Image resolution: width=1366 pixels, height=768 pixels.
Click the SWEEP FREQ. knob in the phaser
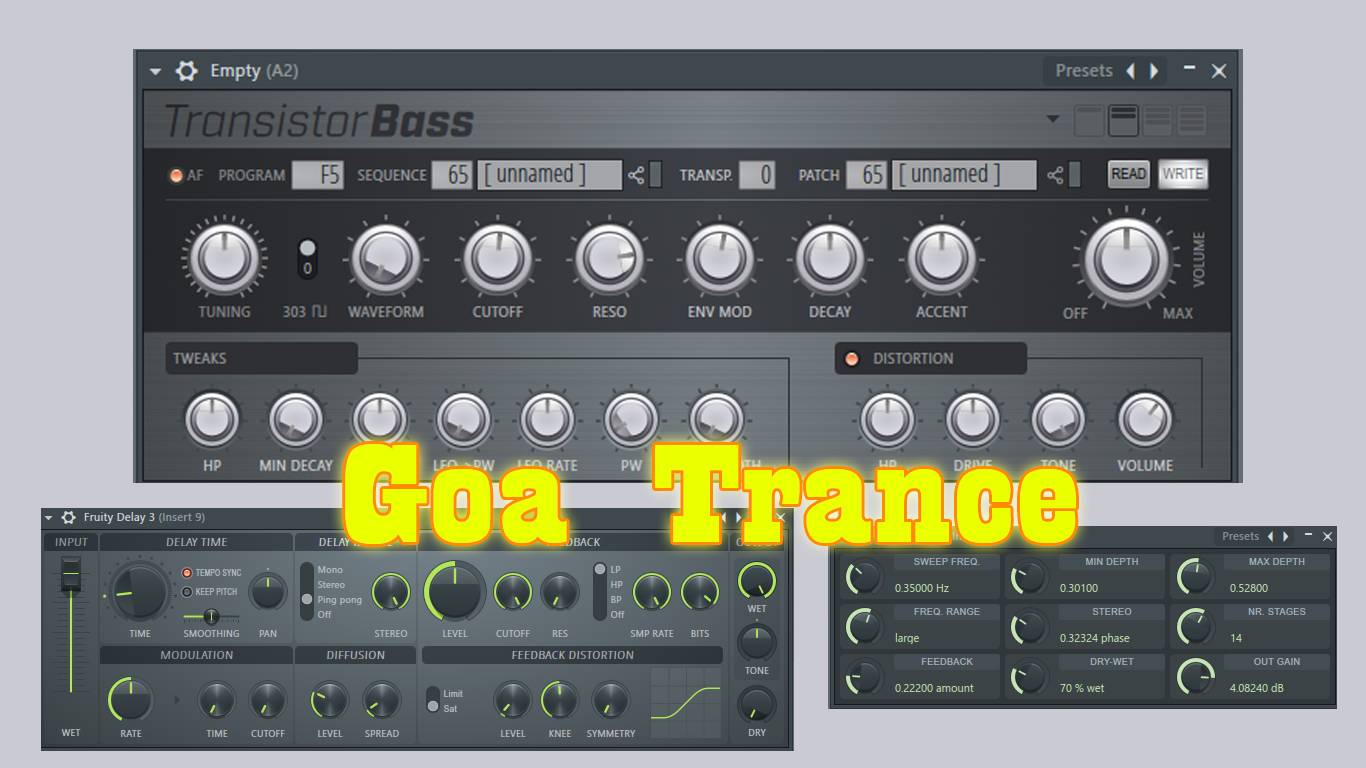[x=863, y=577]
